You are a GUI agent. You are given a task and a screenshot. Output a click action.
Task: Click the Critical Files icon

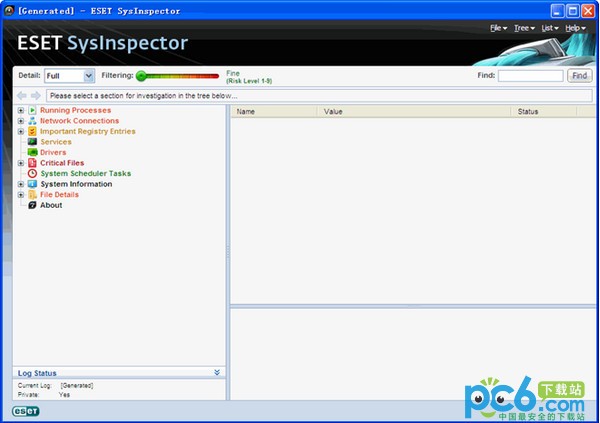[x=32, y=163]
